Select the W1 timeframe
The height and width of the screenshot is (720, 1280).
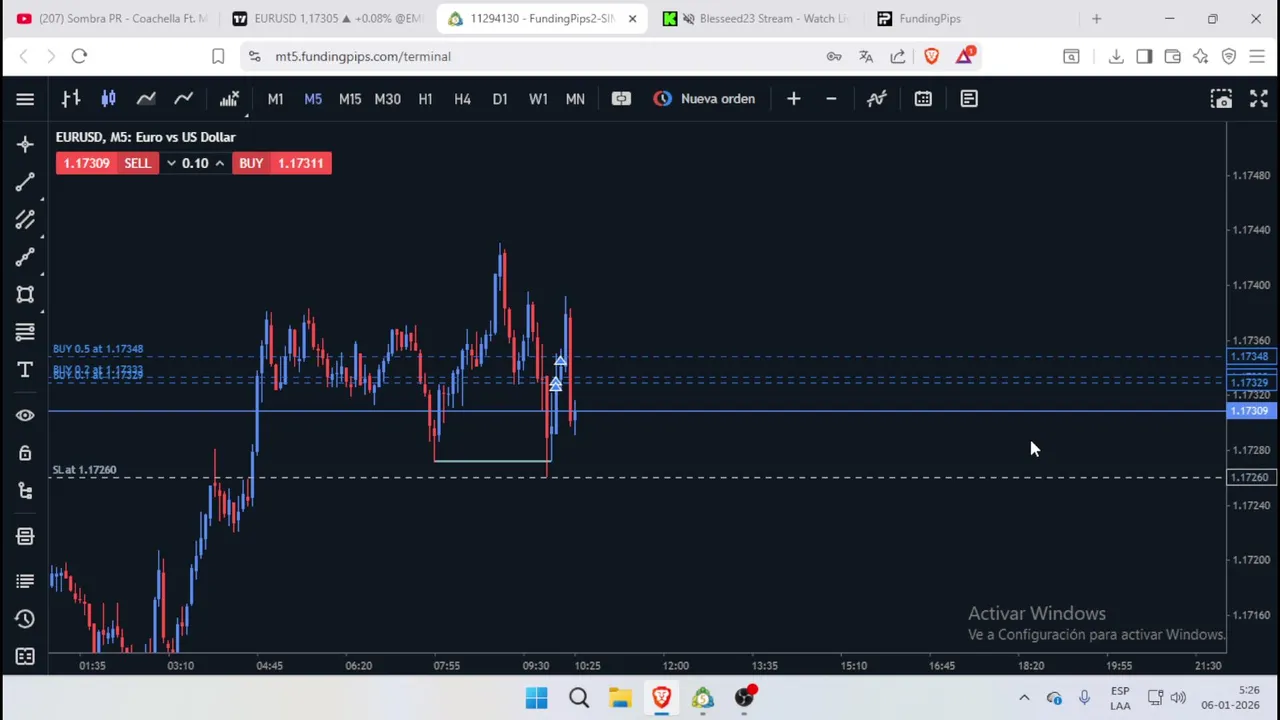(x=538, y=99)
